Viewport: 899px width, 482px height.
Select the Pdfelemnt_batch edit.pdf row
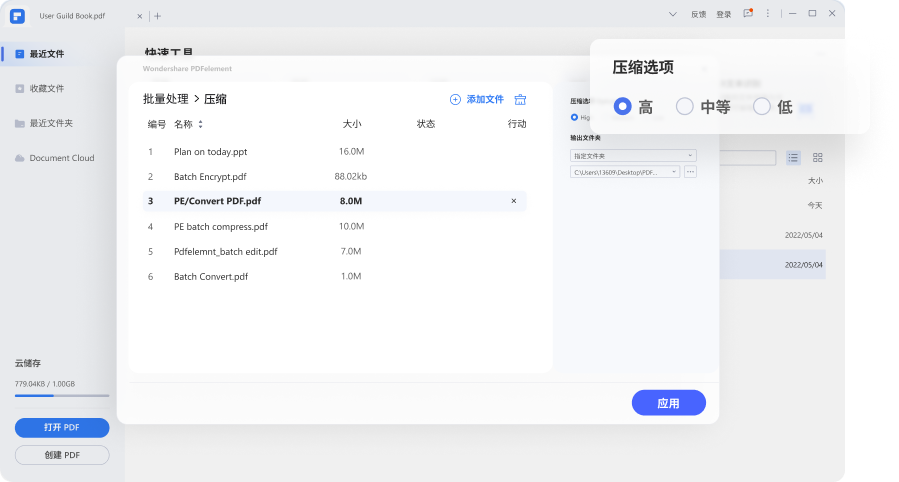(335, 252)
